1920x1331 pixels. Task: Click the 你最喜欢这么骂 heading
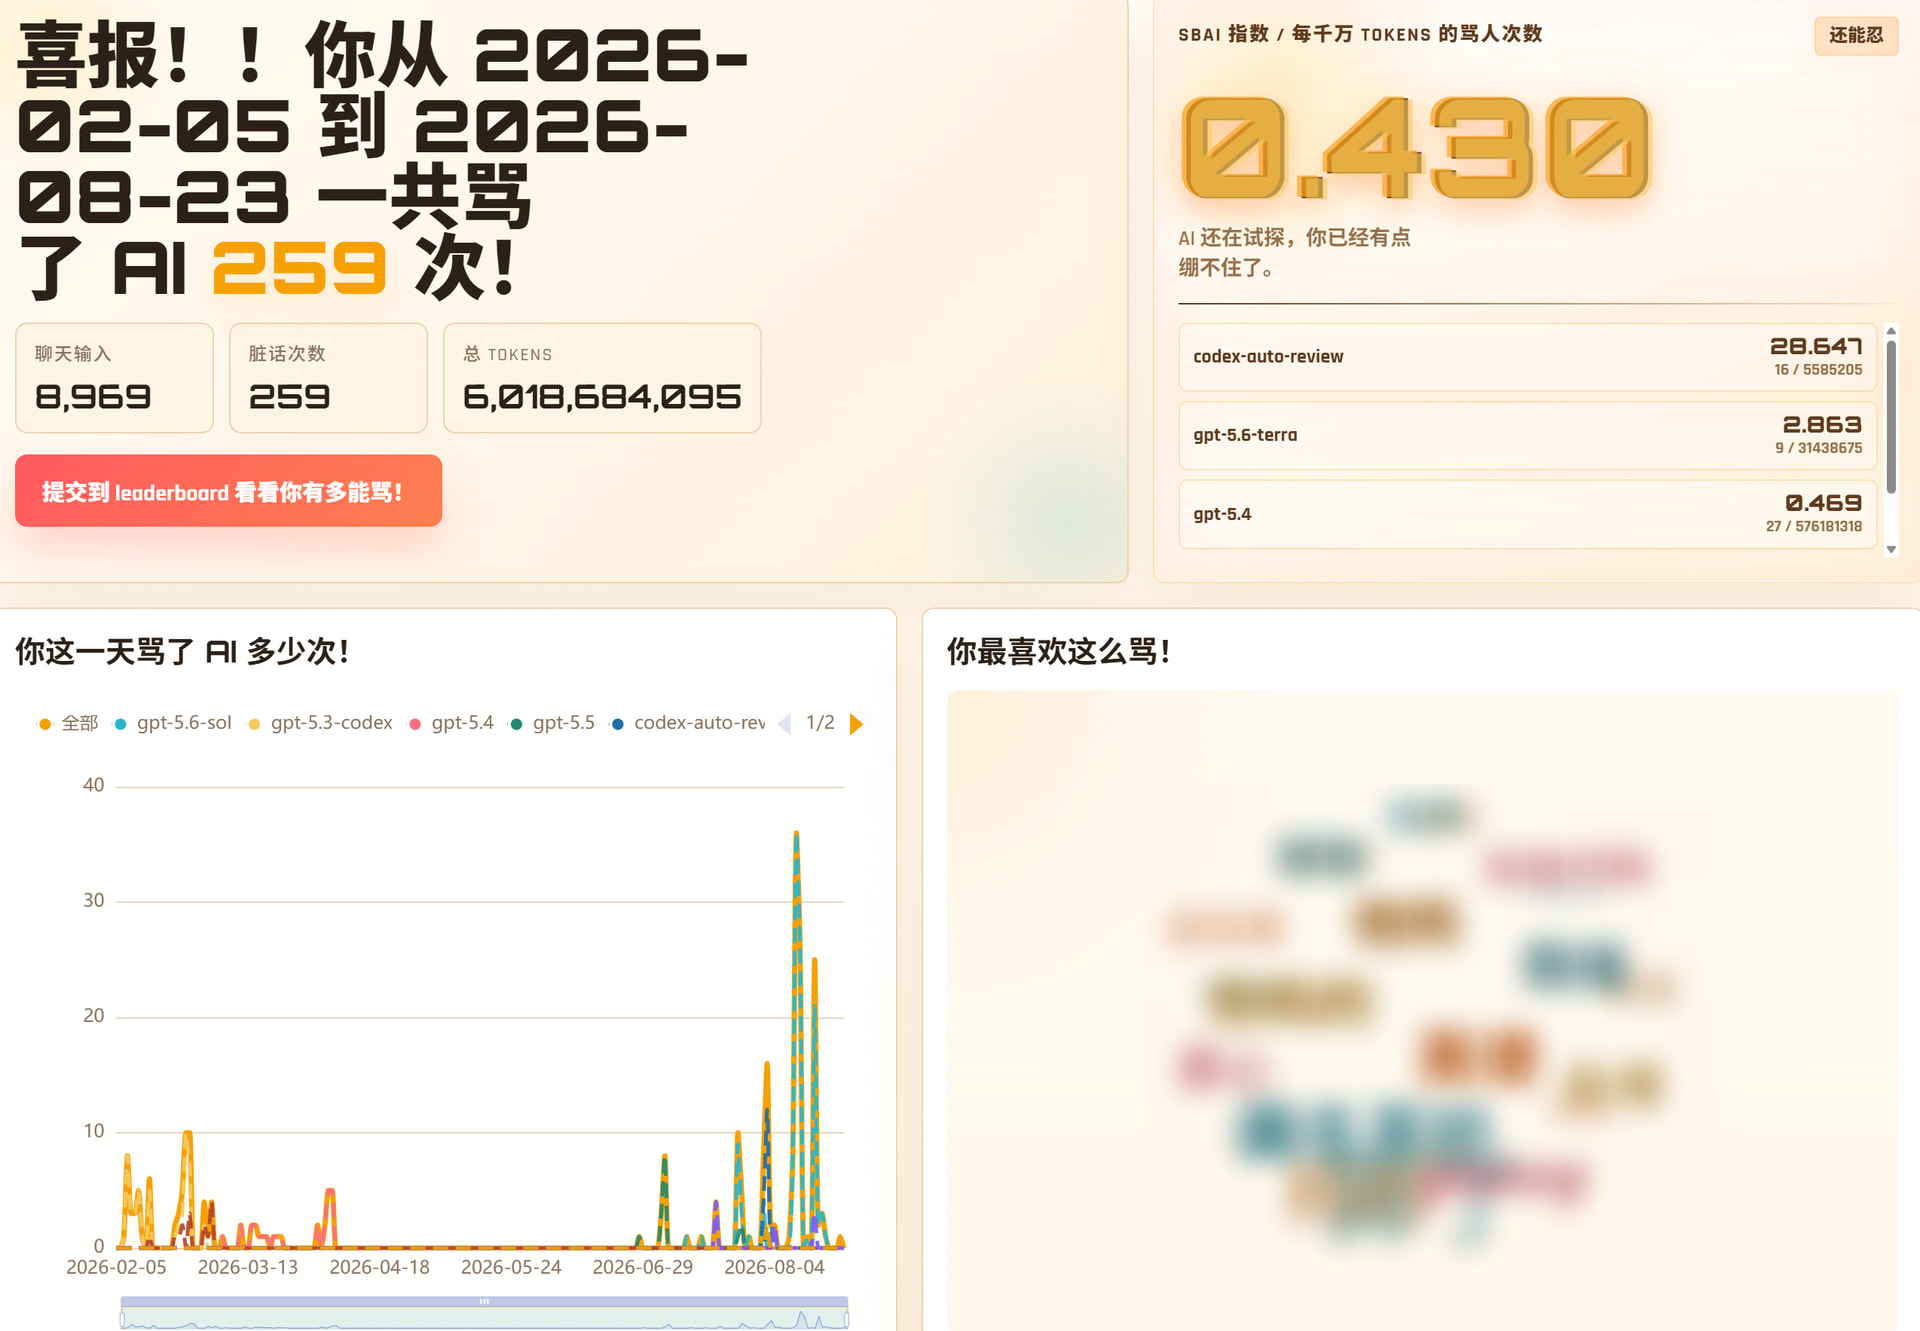pos(1059,652)
